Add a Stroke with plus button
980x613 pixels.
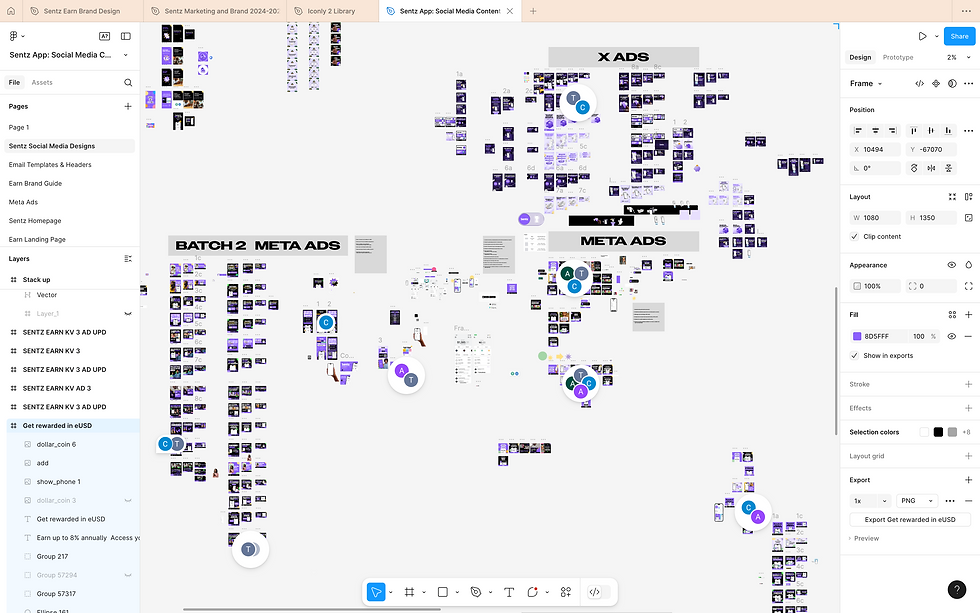coord(968,384)
